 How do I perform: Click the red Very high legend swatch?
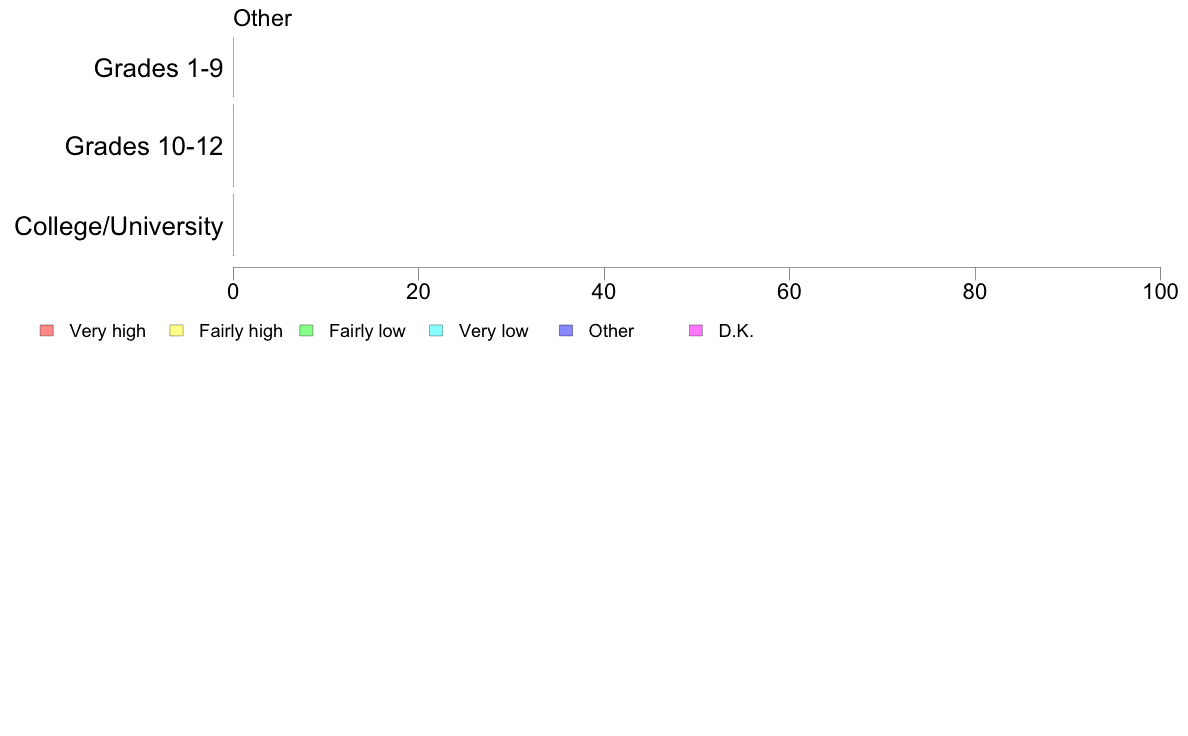click(x=46, y=331)
